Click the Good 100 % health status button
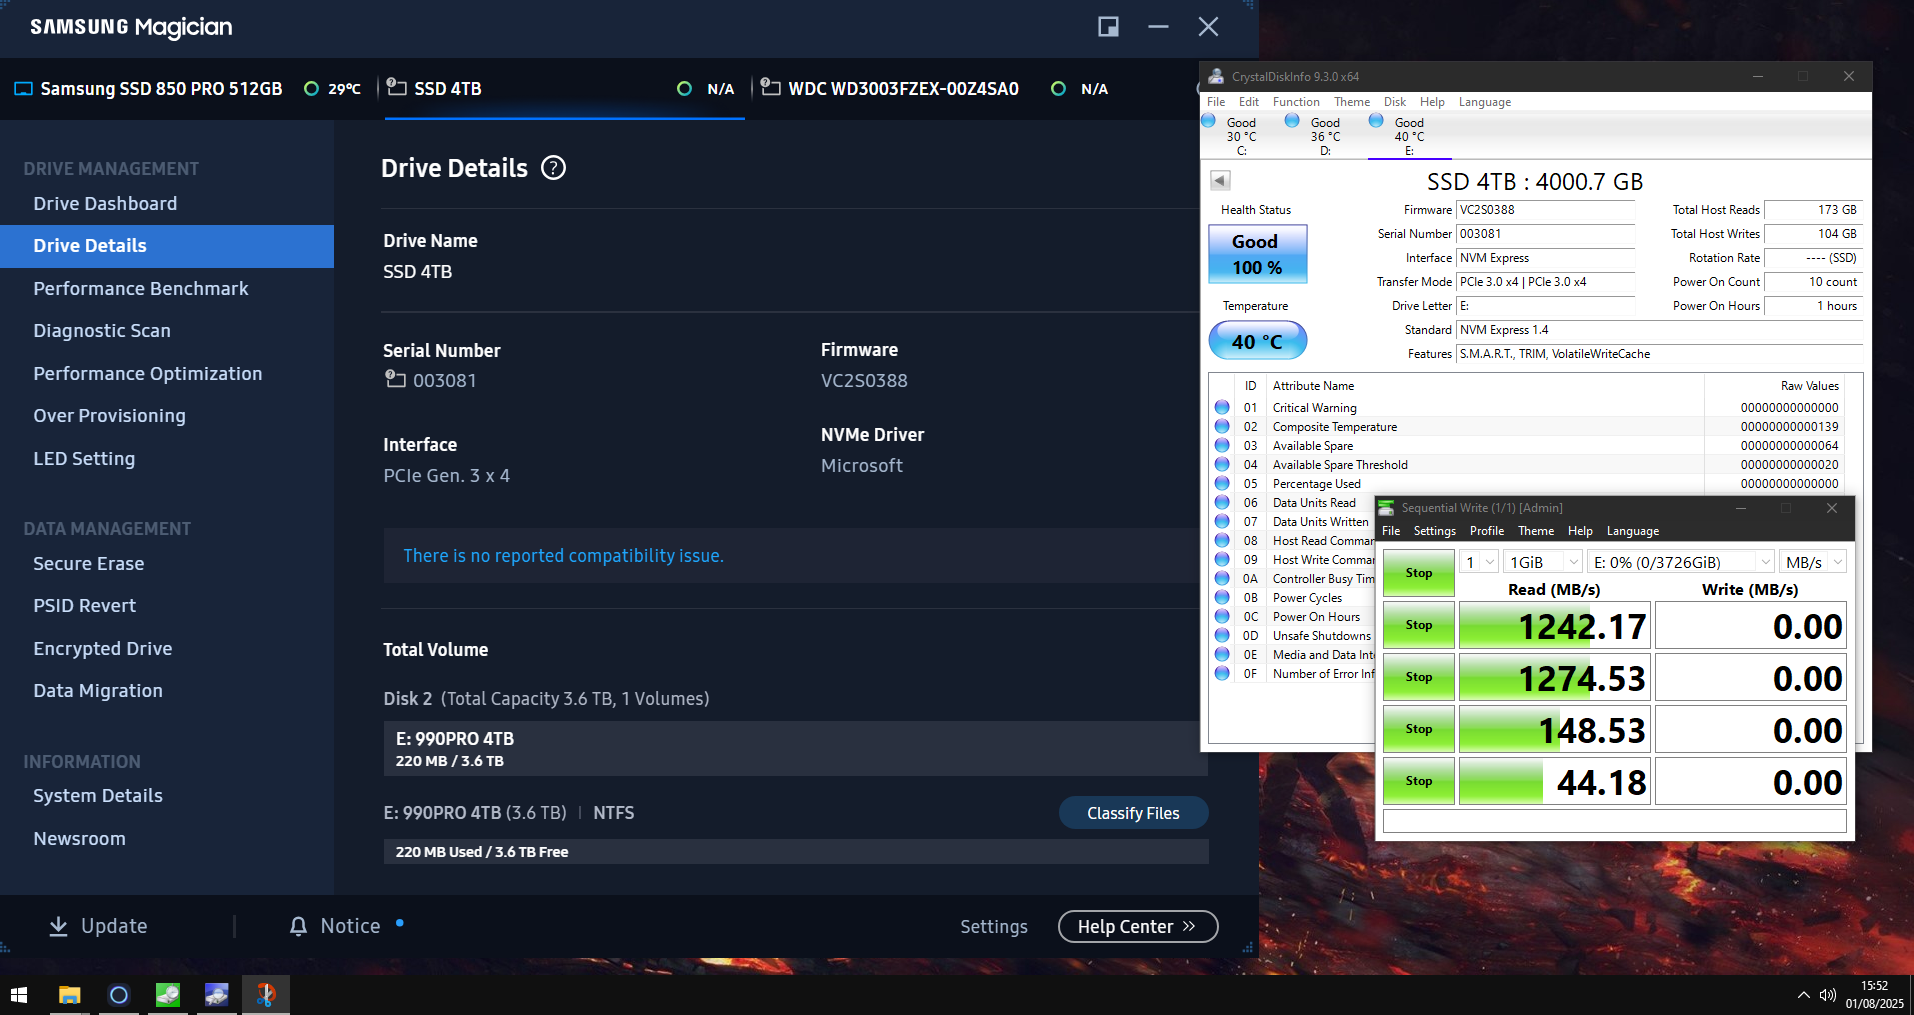The image size is (1914, 1015). pos(1257,254)
